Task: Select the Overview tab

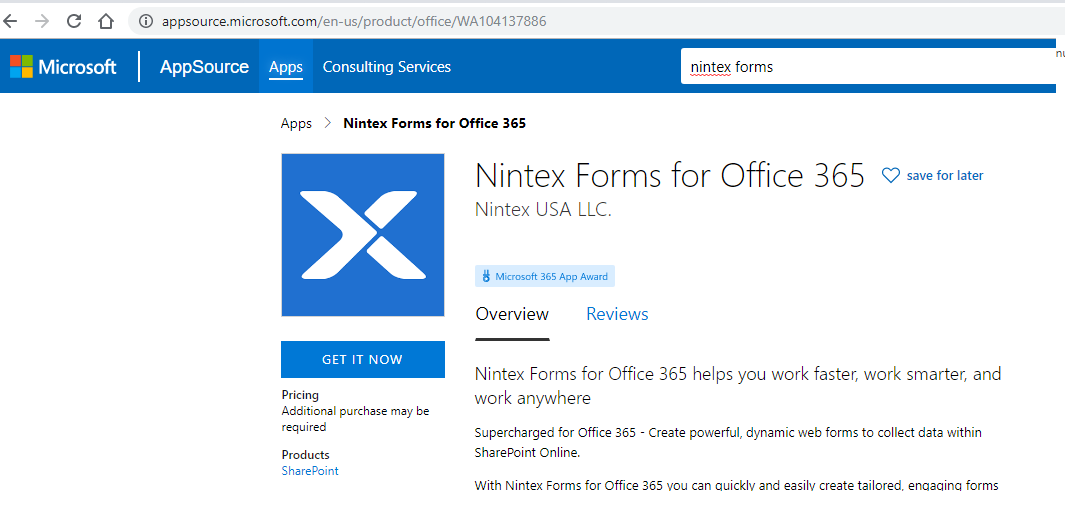Action: pos(512,314)
